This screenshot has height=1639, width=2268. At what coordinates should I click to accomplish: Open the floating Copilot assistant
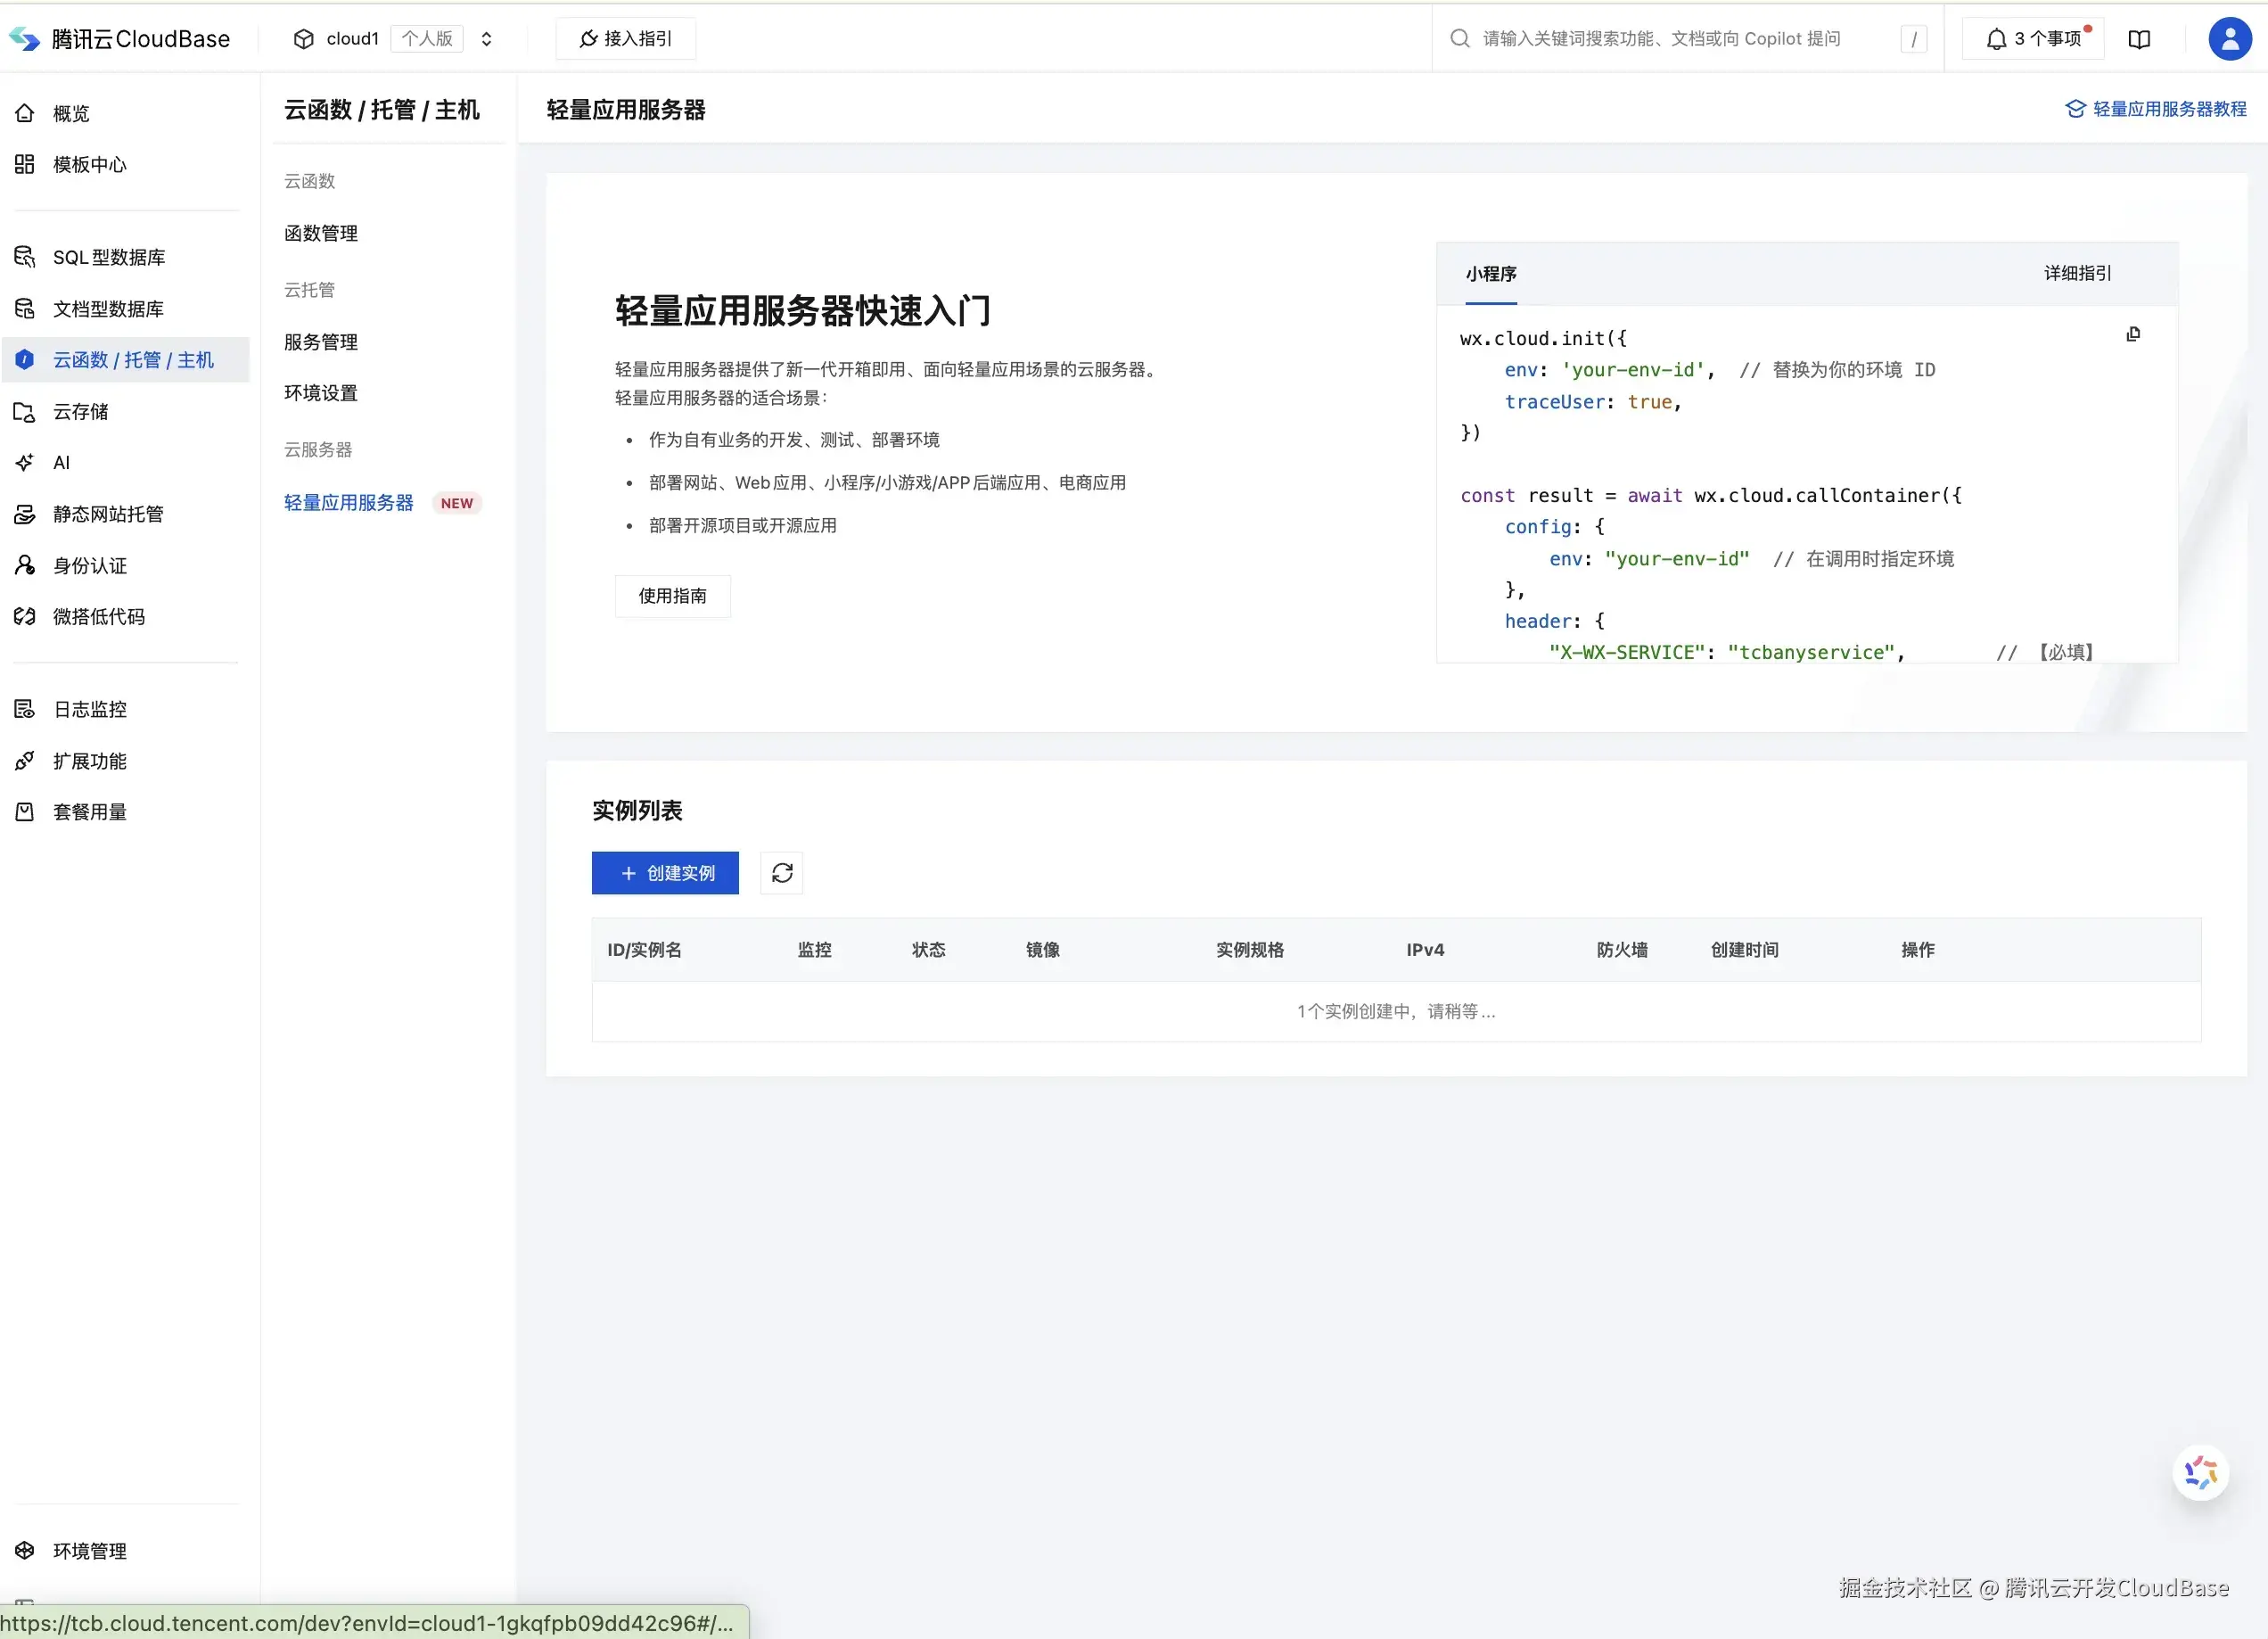point(2199,1472)
